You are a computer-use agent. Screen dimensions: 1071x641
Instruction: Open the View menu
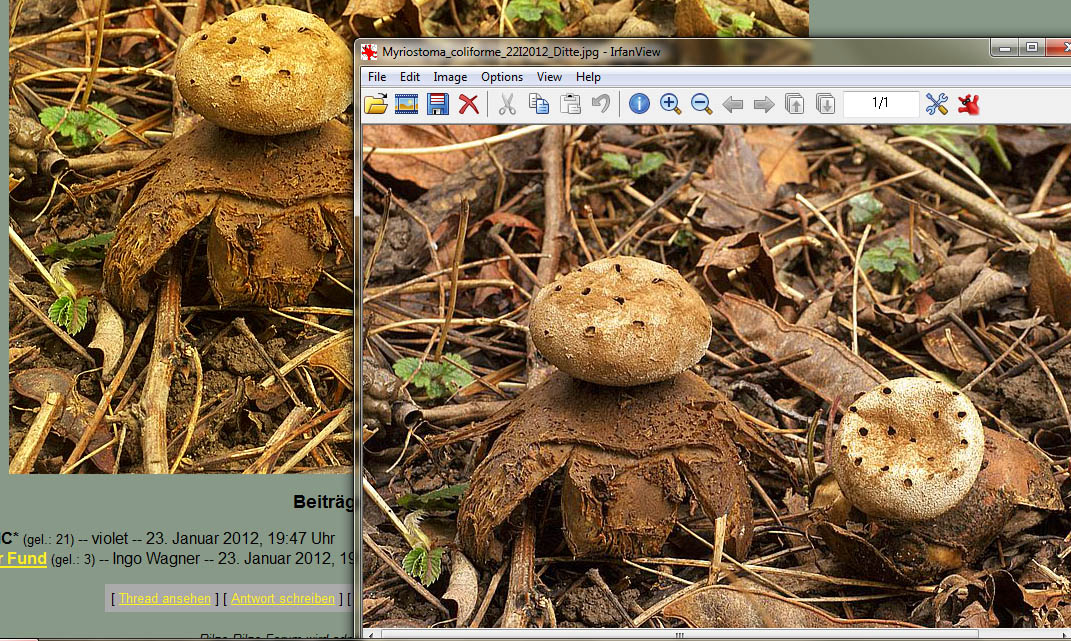[x=549, y=77]
